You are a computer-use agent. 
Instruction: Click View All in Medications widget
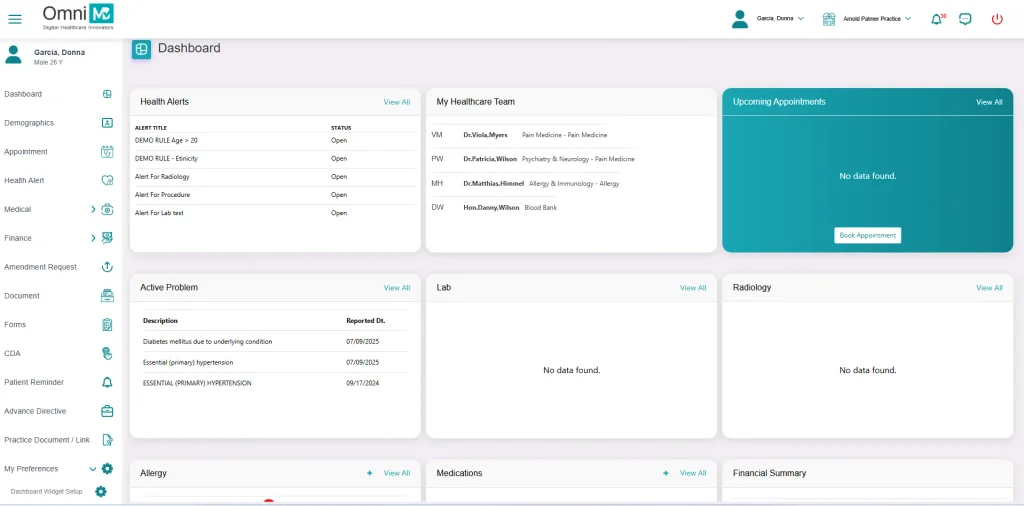693,473
